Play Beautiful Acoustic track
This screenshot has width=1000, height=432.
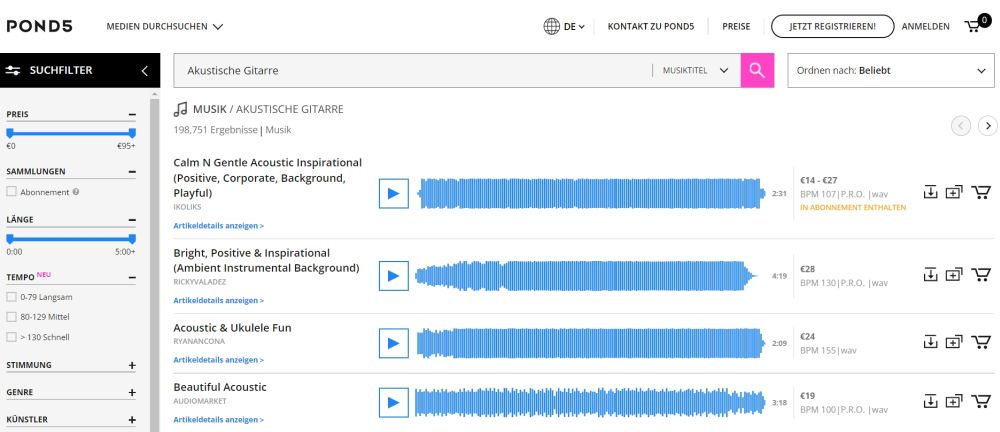tap(393, 403)
